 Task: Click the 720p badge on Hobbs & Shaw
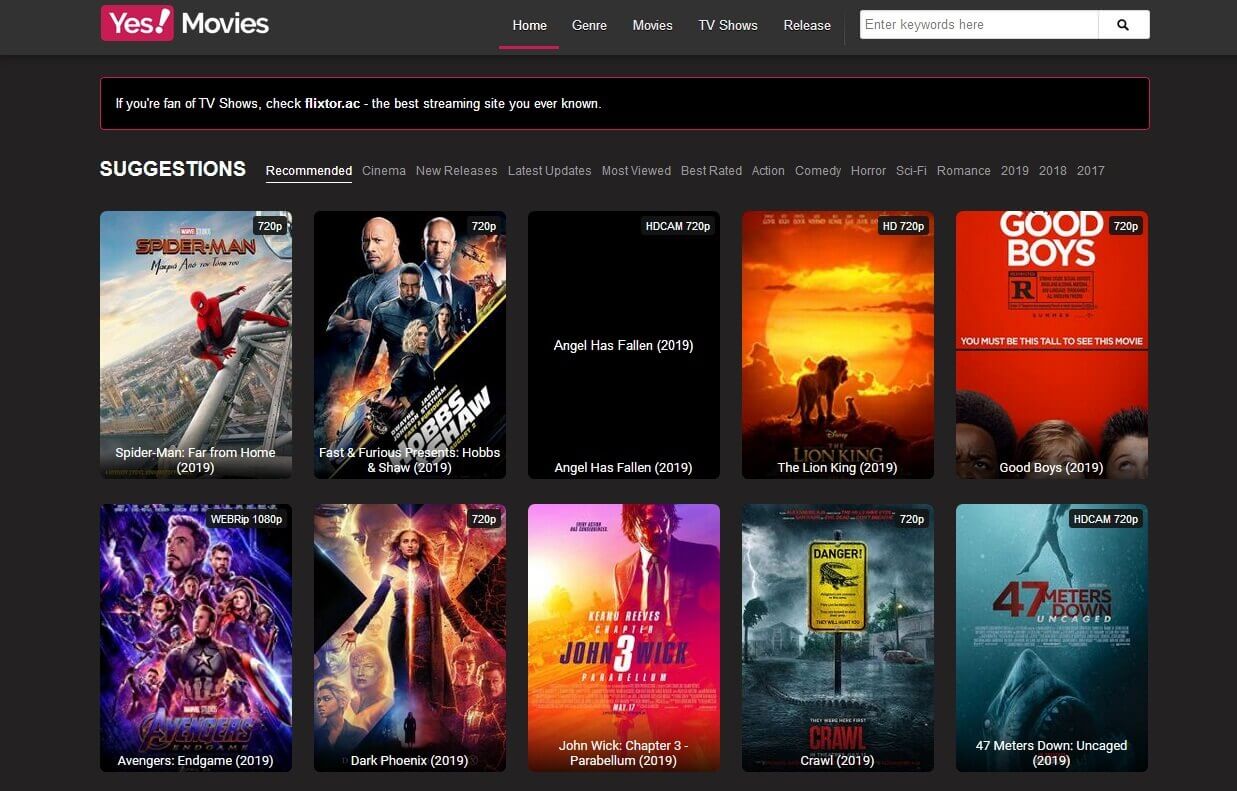click(x=484, y=226)
